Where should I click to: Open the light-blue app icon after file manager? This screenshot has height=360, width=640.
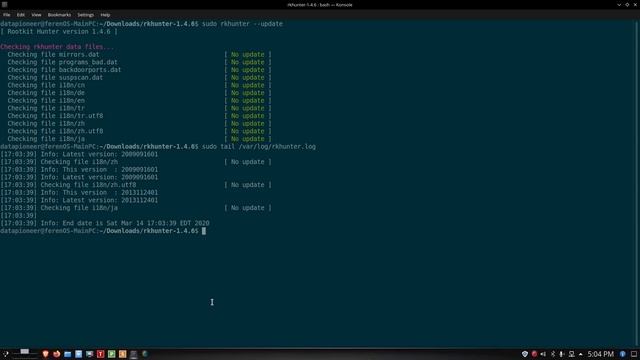pyautogui.click(x=78, y=354)
